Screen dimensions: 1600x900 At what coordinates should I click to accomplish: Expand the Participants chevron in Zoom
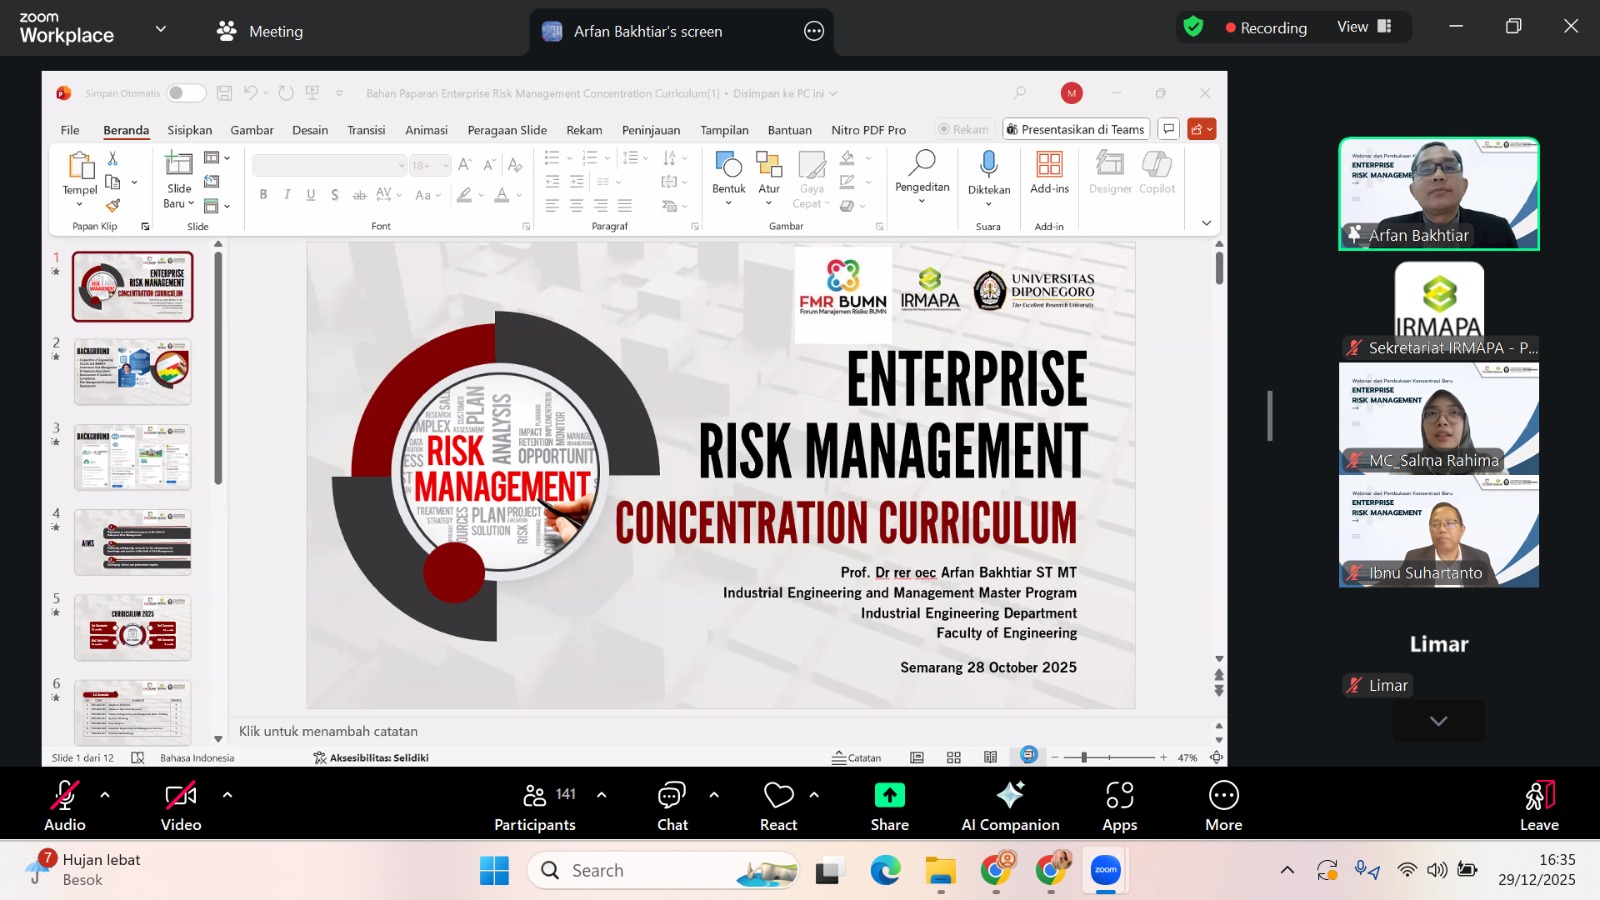point(601,794)
